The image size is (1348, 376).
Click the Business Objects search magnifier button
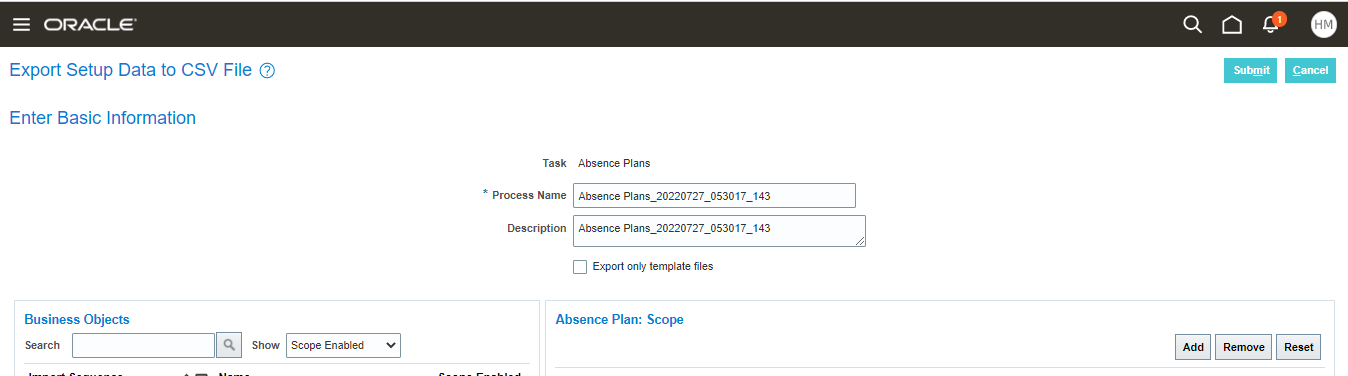(x=229, y=345)
